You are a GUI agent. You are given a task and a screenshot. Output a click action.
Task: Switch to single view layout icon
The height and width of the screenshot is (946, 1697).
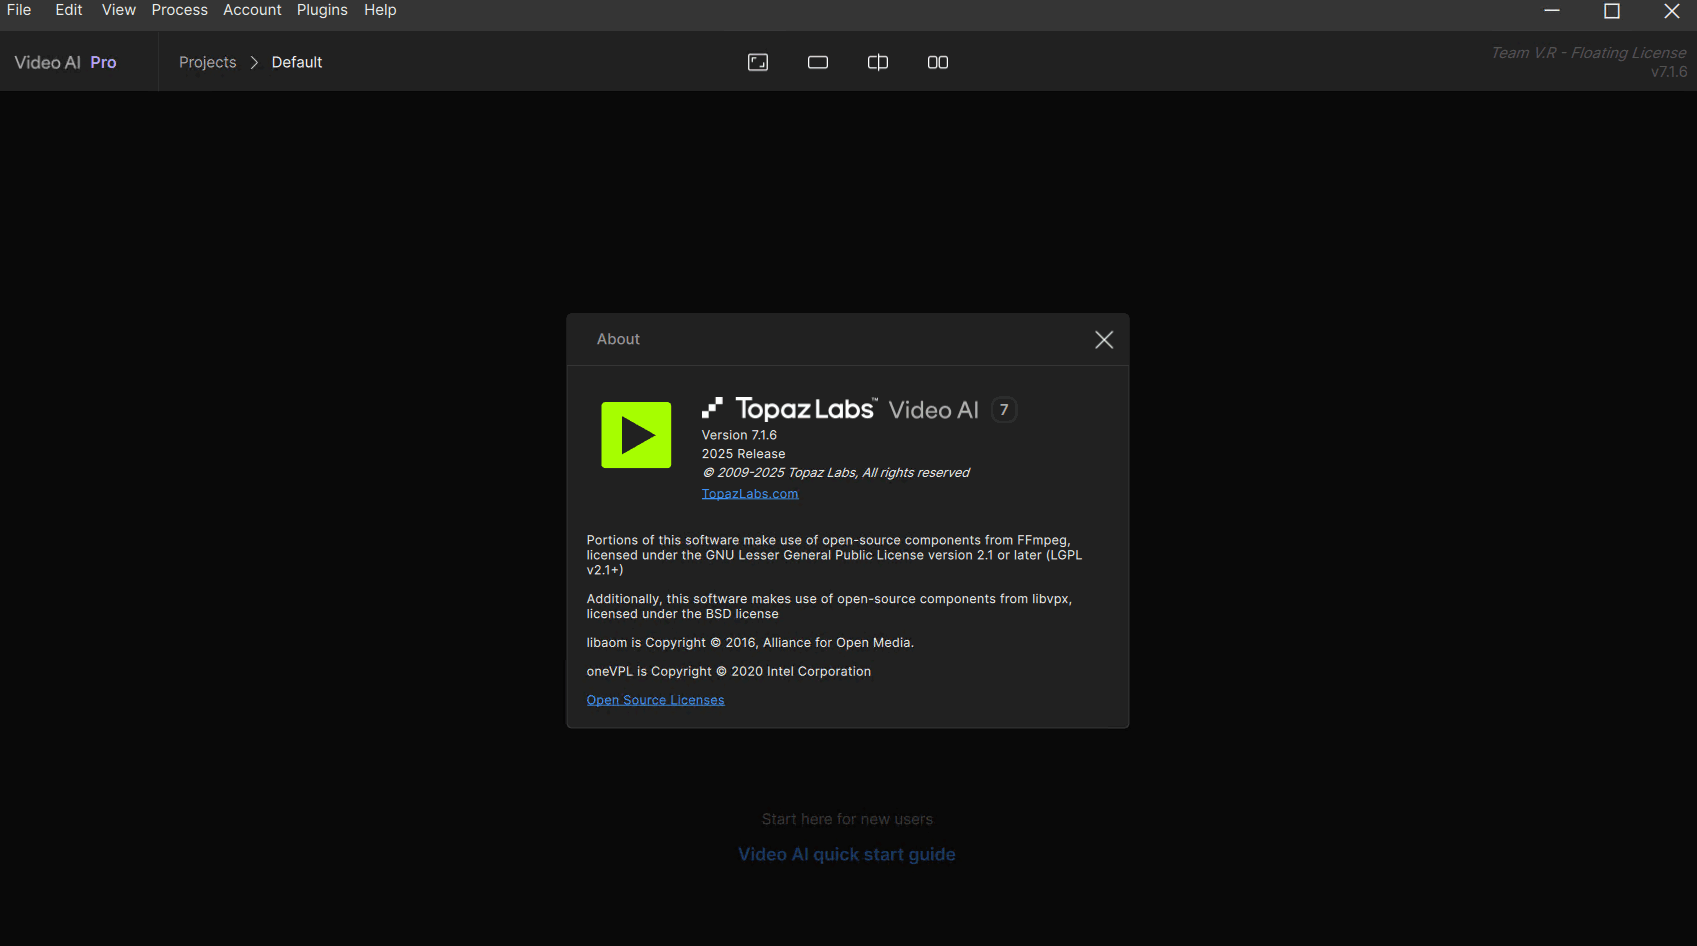coord(818,62)
